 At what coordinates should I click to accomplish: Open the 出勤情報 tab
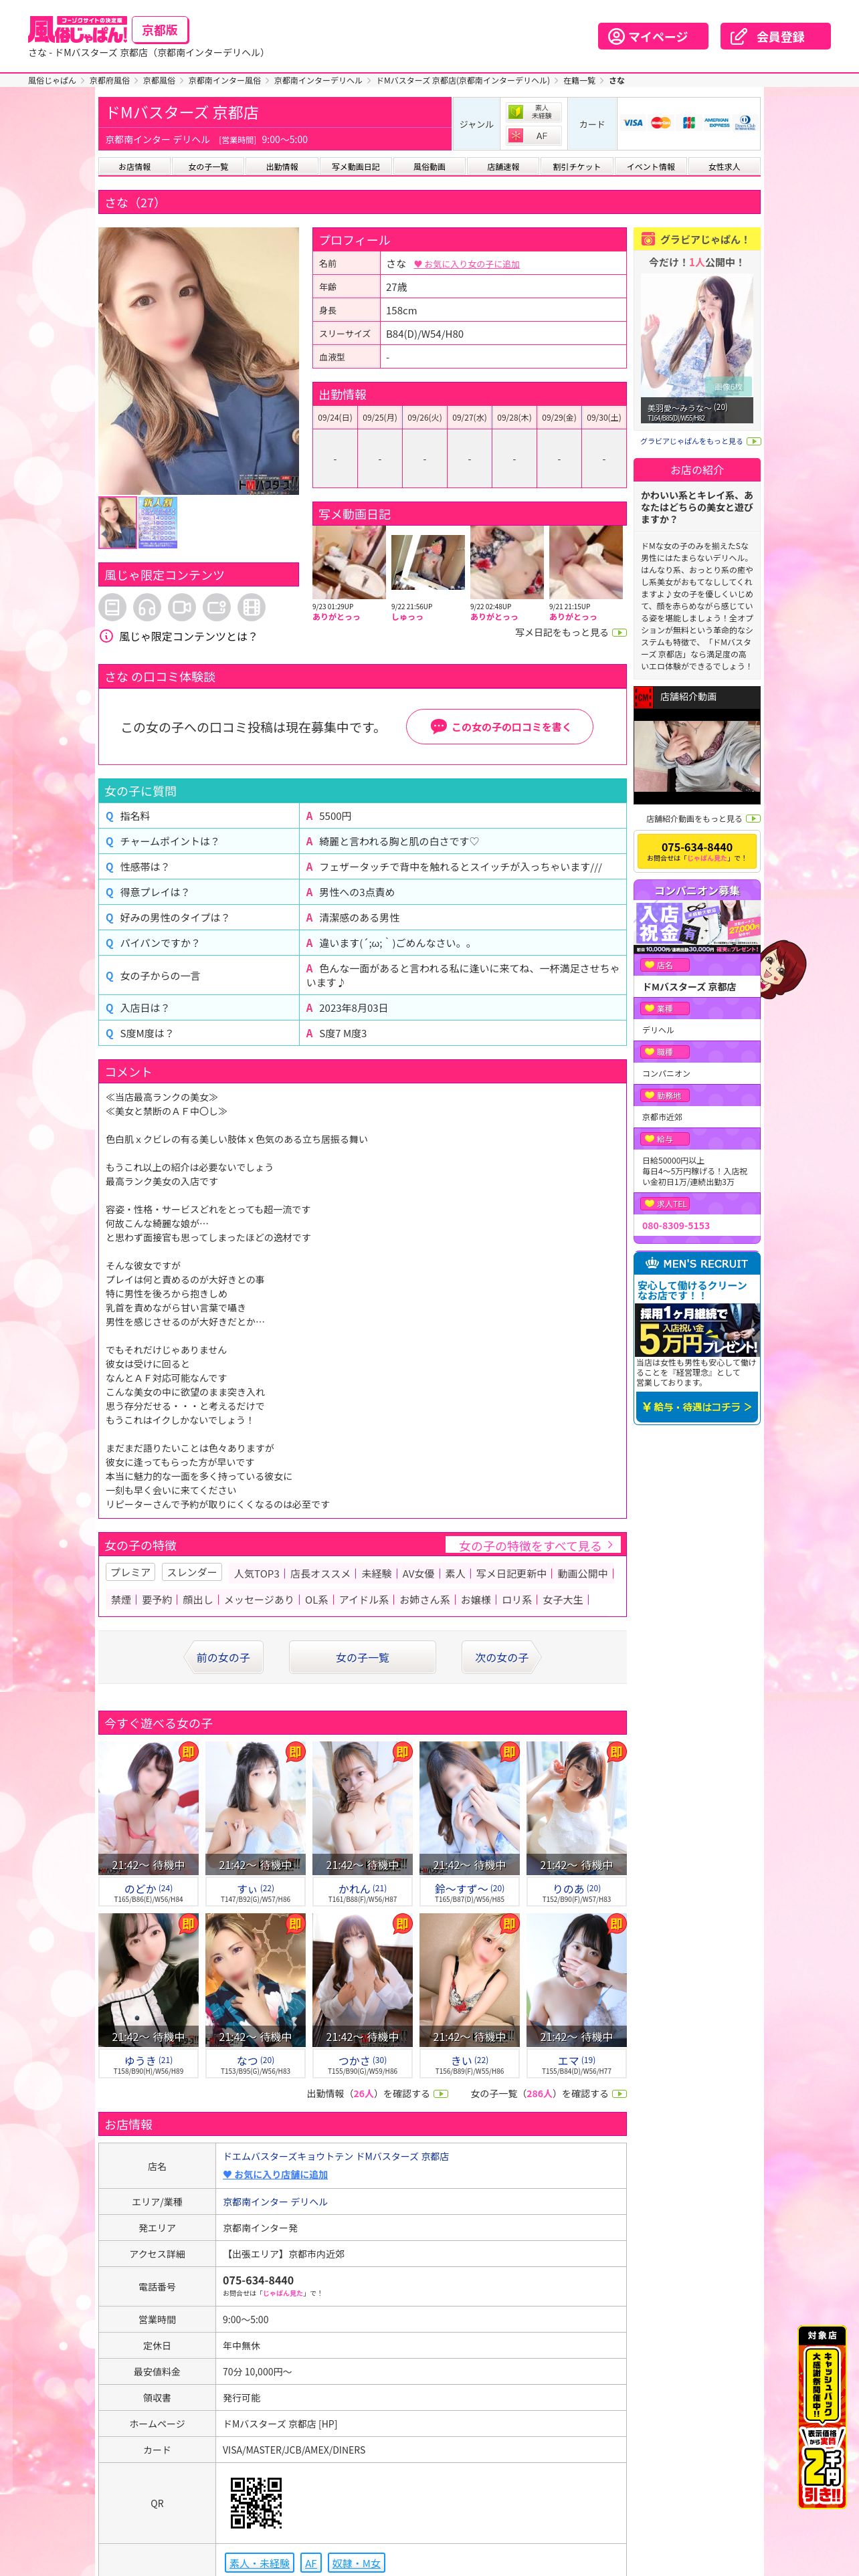[282, 167]
